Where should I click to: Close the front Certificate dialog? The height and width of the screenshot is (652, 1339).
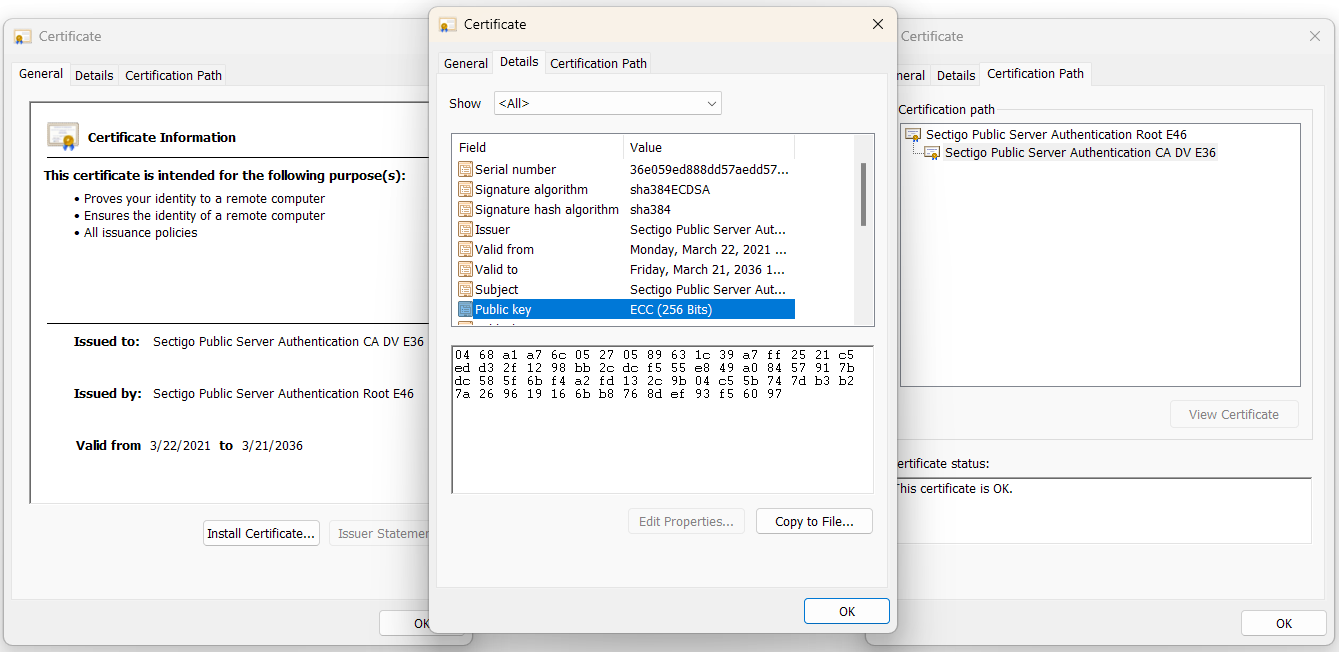coord(878,24)
